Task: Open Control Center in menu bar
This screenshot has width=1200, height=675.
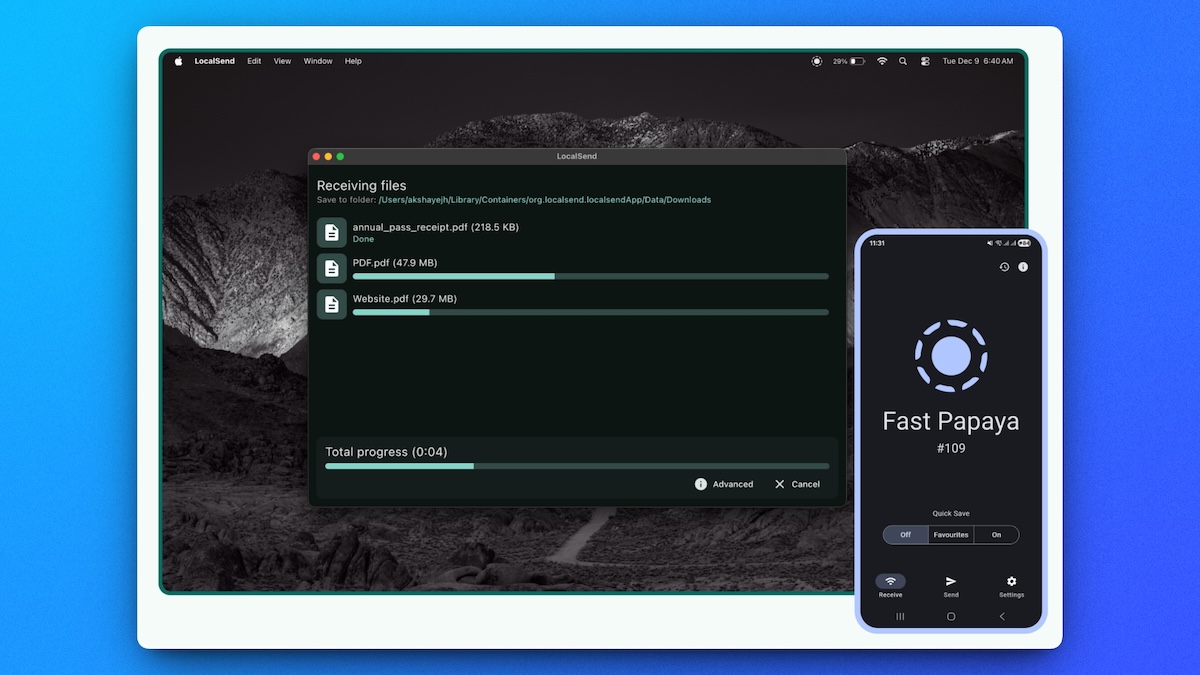Action: (925, 61)
